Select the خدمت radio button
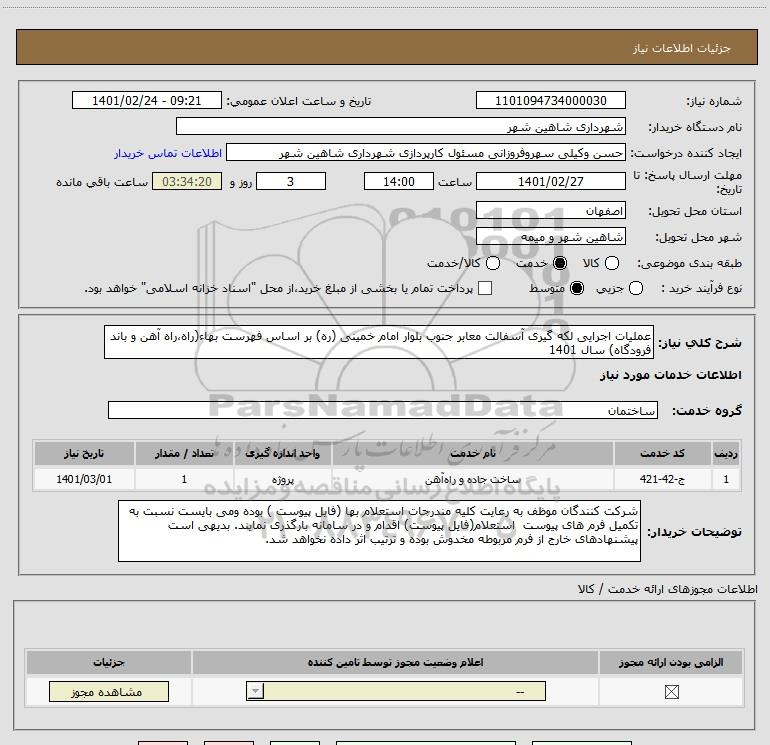This screenshot has height=745, width=770. (x=560, y=263)
